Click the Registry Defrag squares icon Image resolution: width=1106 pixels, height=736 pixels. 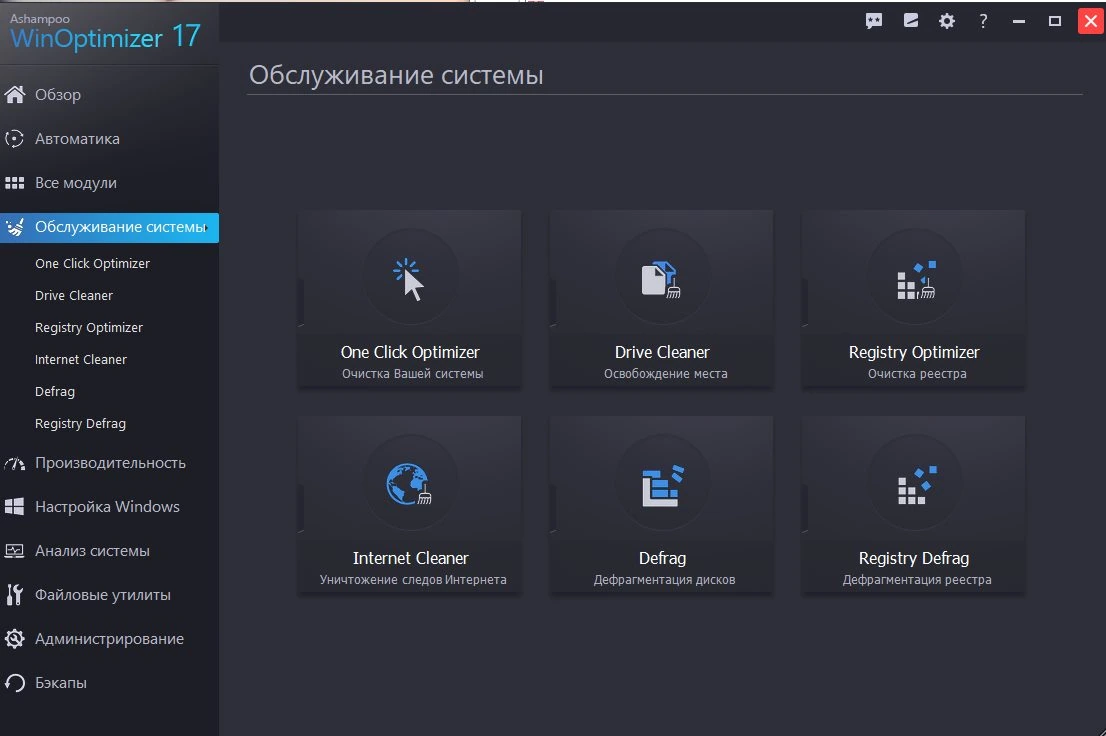[x=916, y=485]
